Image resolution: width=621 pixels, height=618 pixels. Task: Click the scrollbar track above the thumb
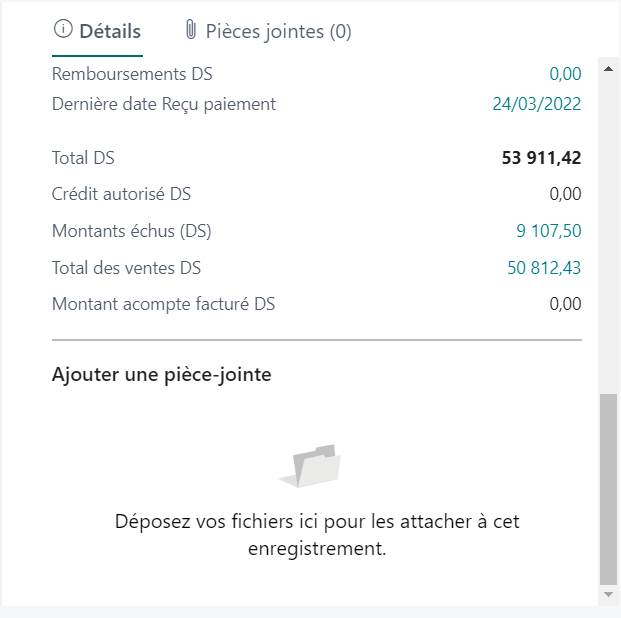coord(607,230)
